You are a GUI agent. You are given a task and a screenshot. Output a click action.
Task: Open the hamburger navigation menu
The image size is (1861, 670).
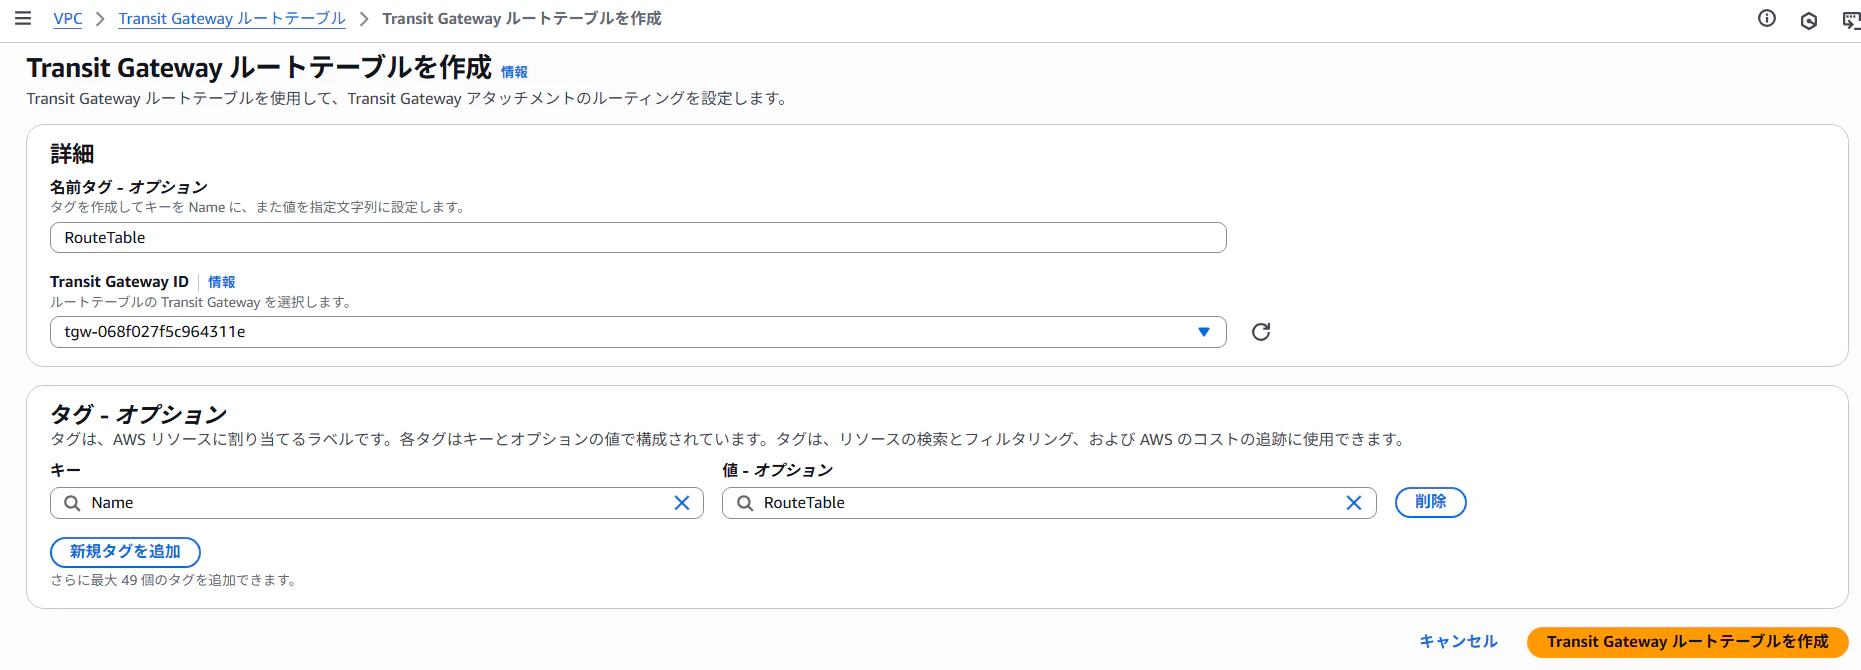tap(23, 19)
